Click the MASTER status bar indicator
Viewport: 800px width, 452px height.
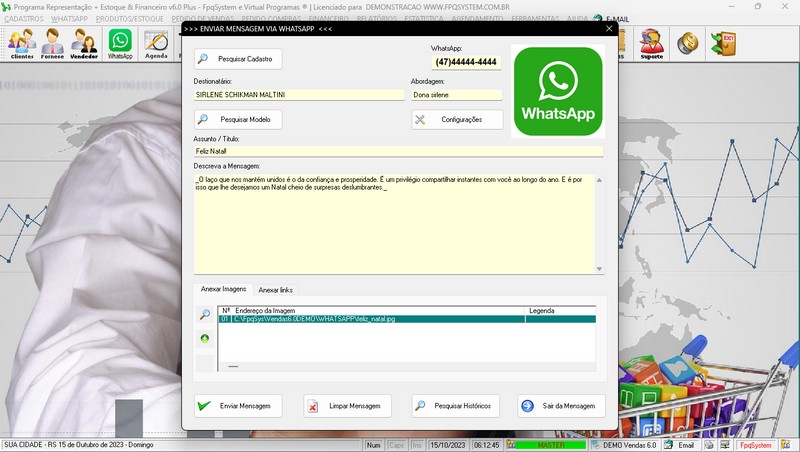[x=551, y=445]
